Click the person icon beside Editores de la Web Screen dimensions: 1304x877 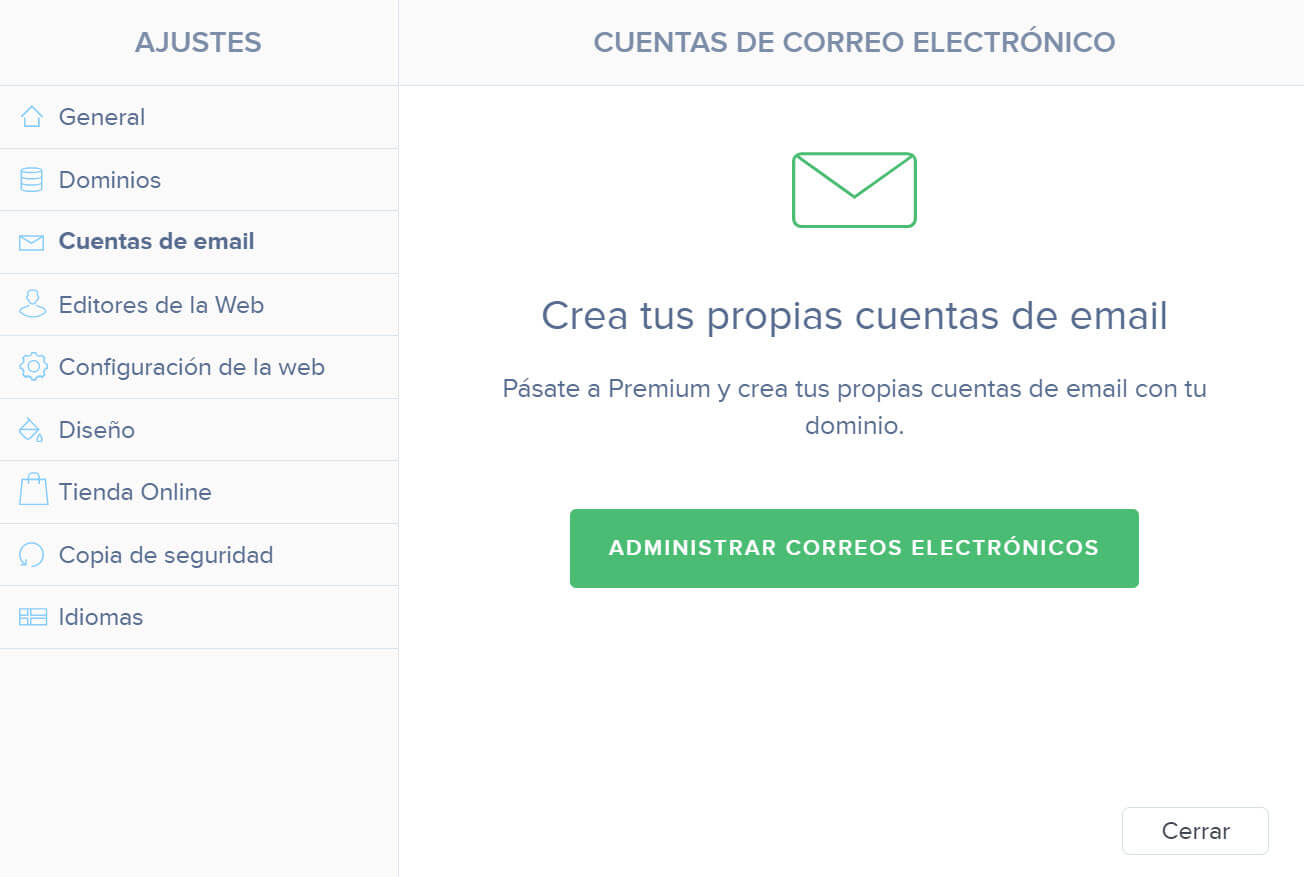tap(32, 304)
